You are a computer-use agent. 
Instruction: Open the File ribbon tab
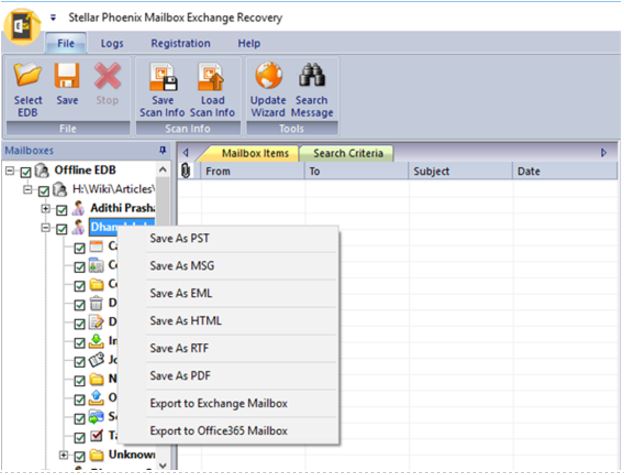pyautogui.click(x=66, y=43)
